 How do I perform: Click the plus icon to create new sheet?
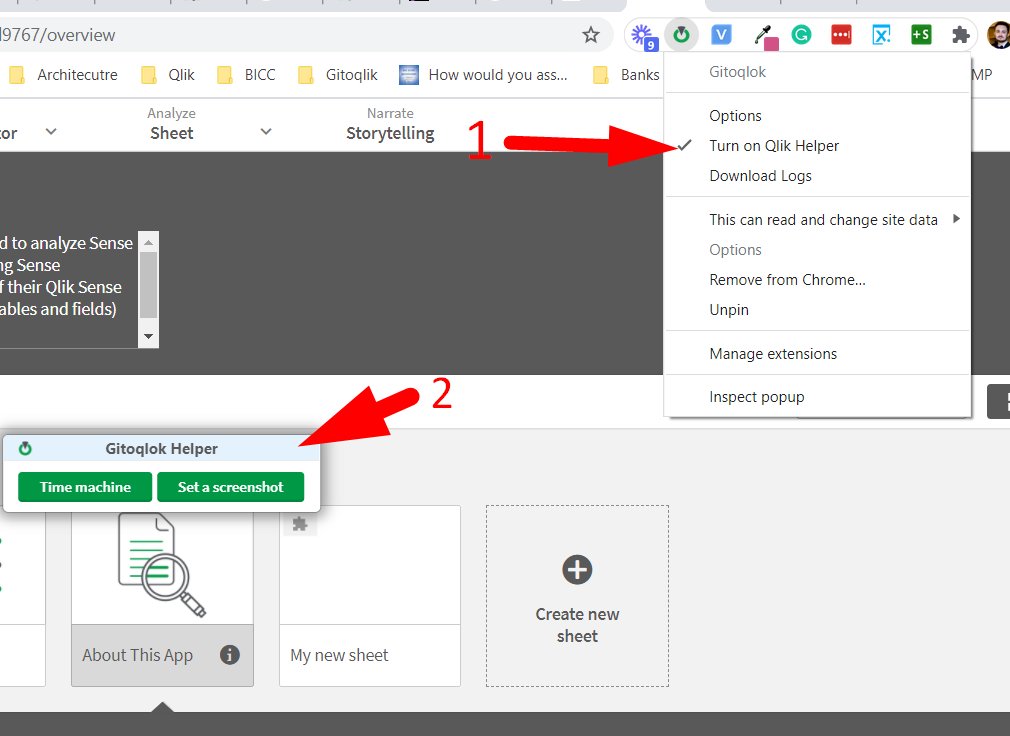click(577, 570)
